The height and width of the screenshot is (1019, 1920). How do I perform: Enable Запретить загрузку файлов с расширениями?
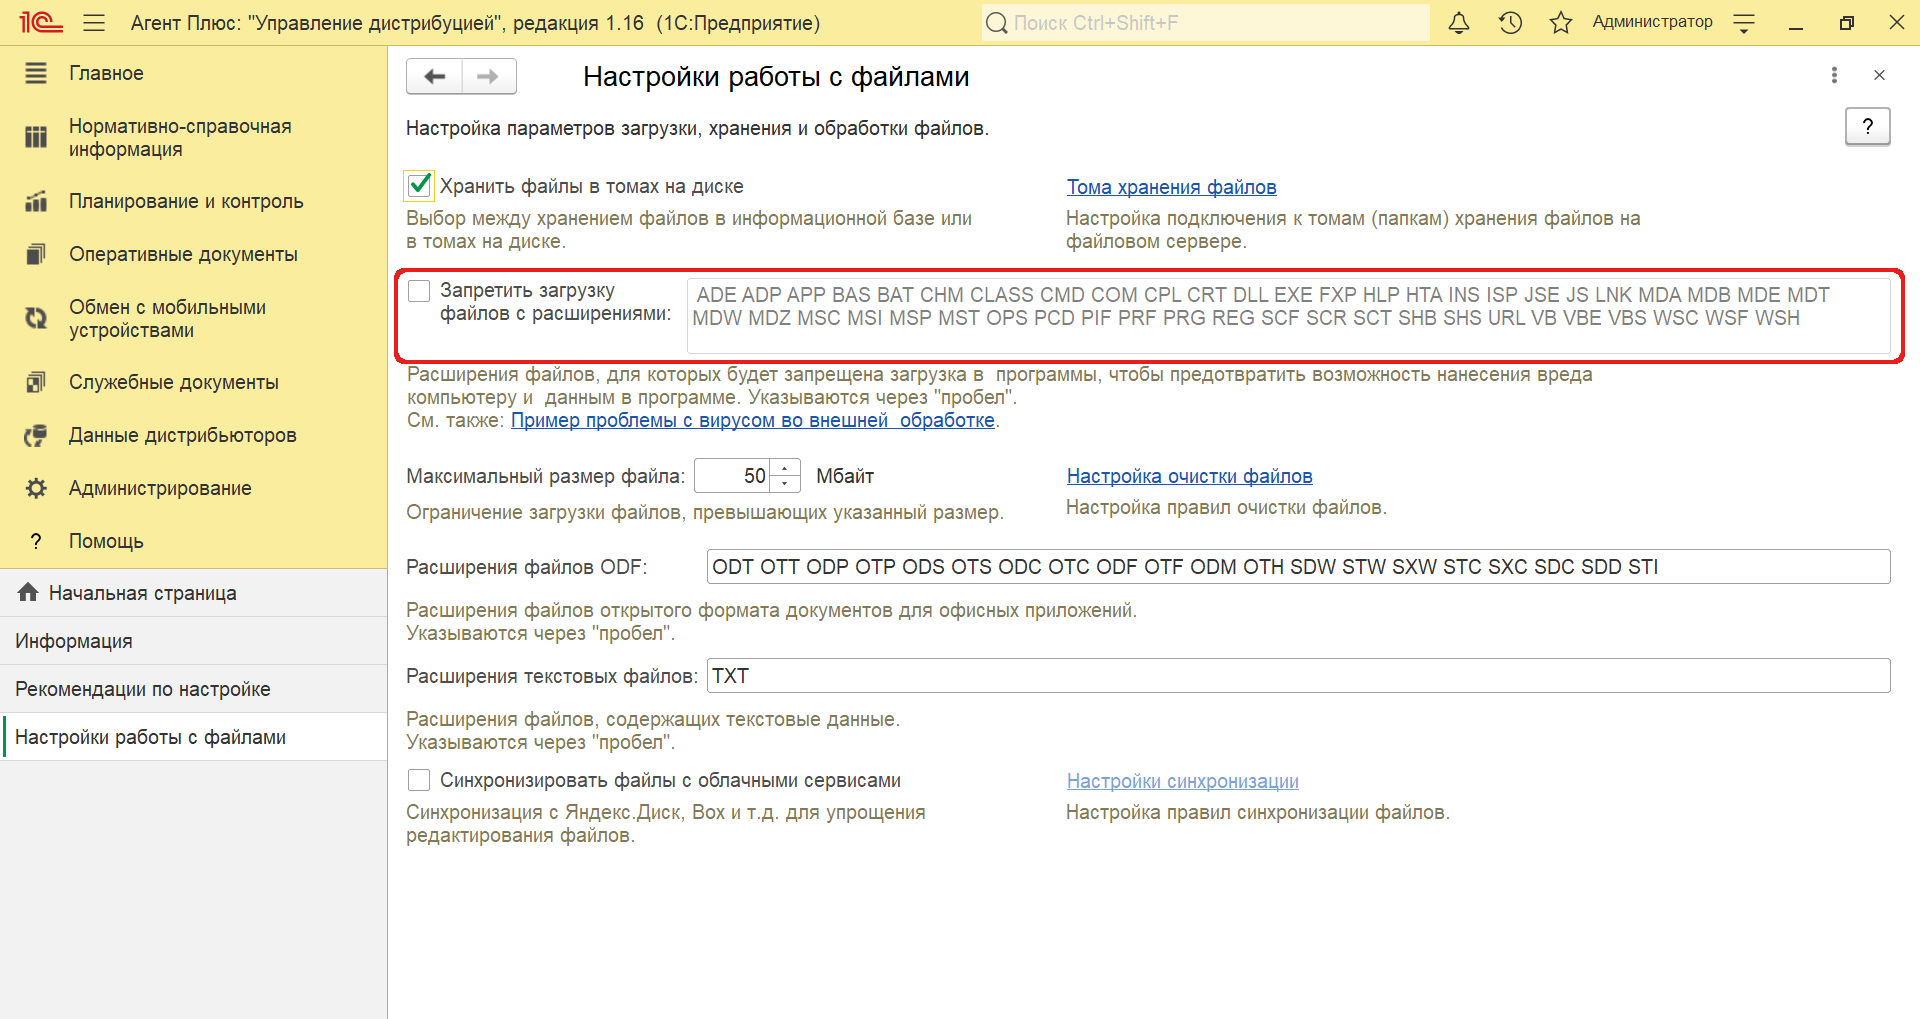(x=419, y=291)
